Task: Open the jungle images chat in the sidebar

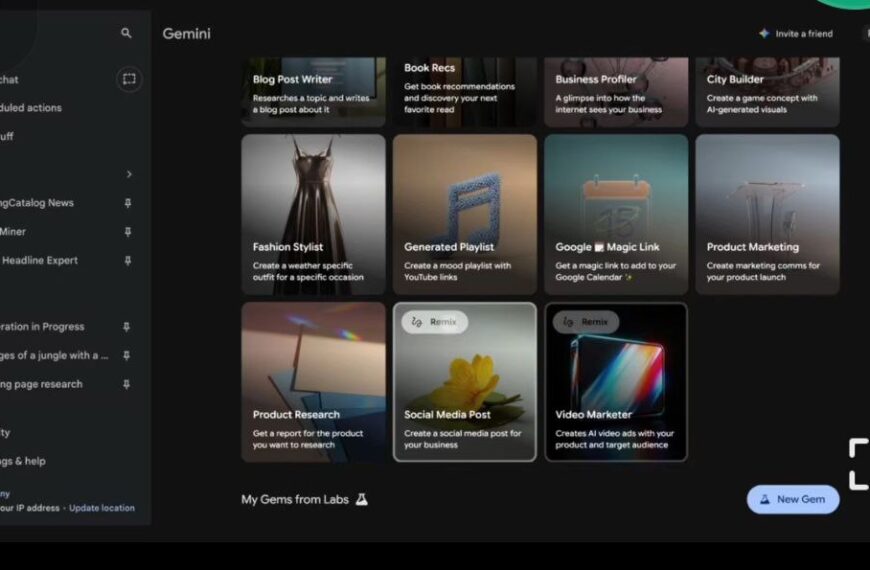Action: tap(54, 355)
